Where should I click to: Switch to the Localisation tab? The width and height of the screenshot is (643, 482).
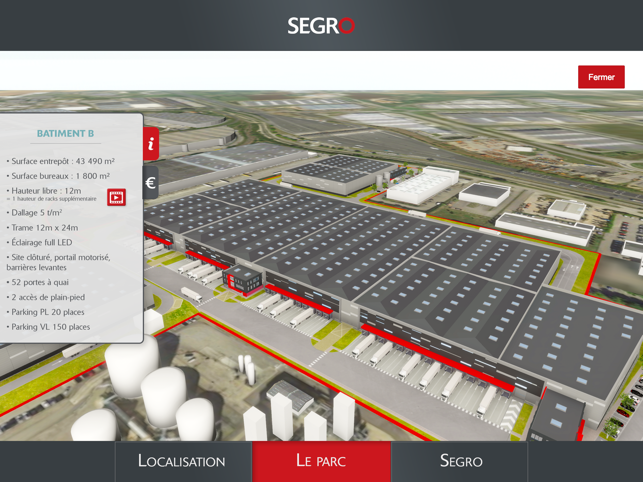pos(182,461)
